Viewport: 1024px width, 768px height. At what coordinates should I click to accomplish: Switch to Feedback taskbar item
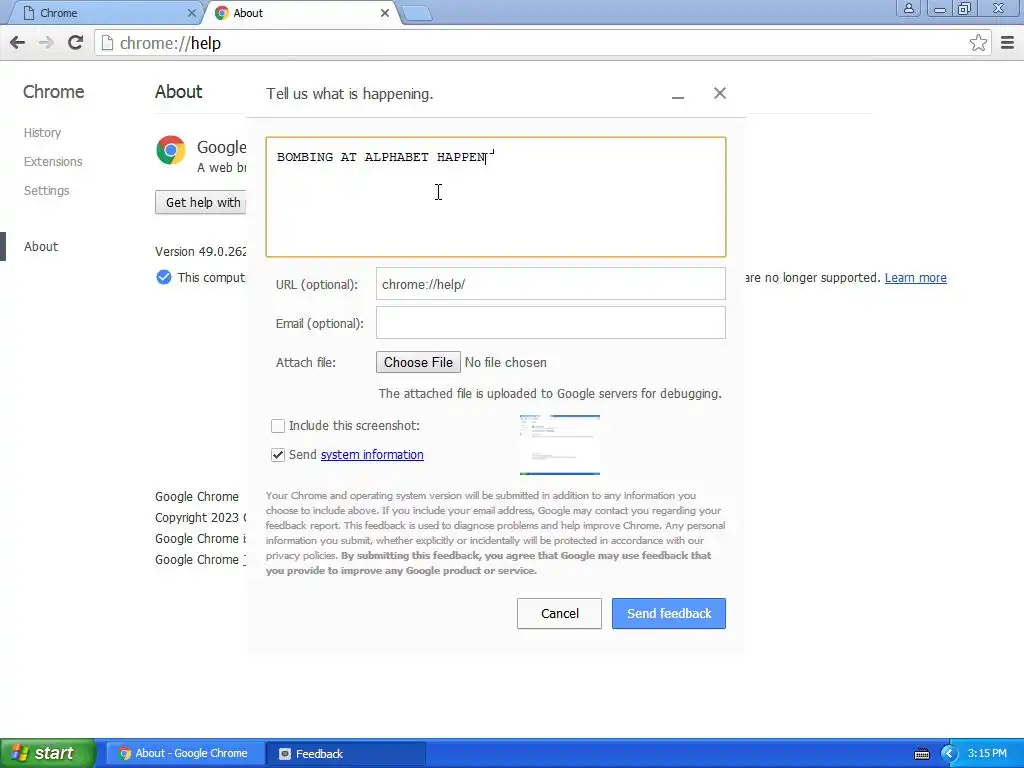point(346,754)
